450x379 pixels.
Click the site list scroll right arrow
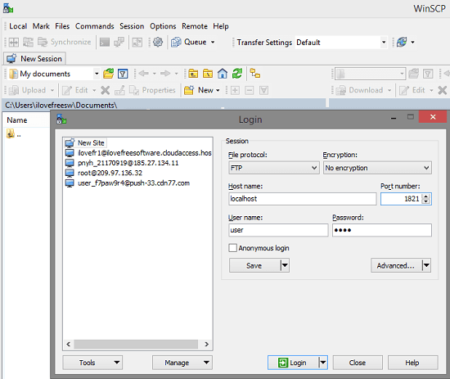[207, 344]
